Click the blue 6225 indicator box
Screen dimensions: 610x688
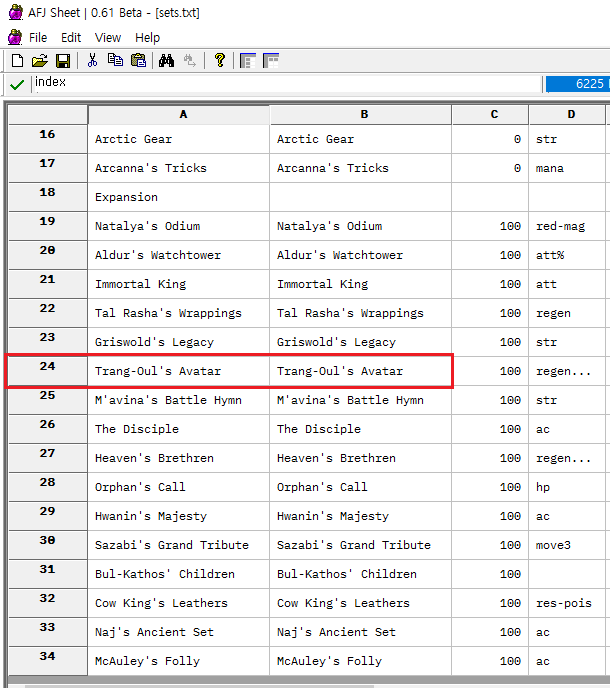tap(578, 84)
